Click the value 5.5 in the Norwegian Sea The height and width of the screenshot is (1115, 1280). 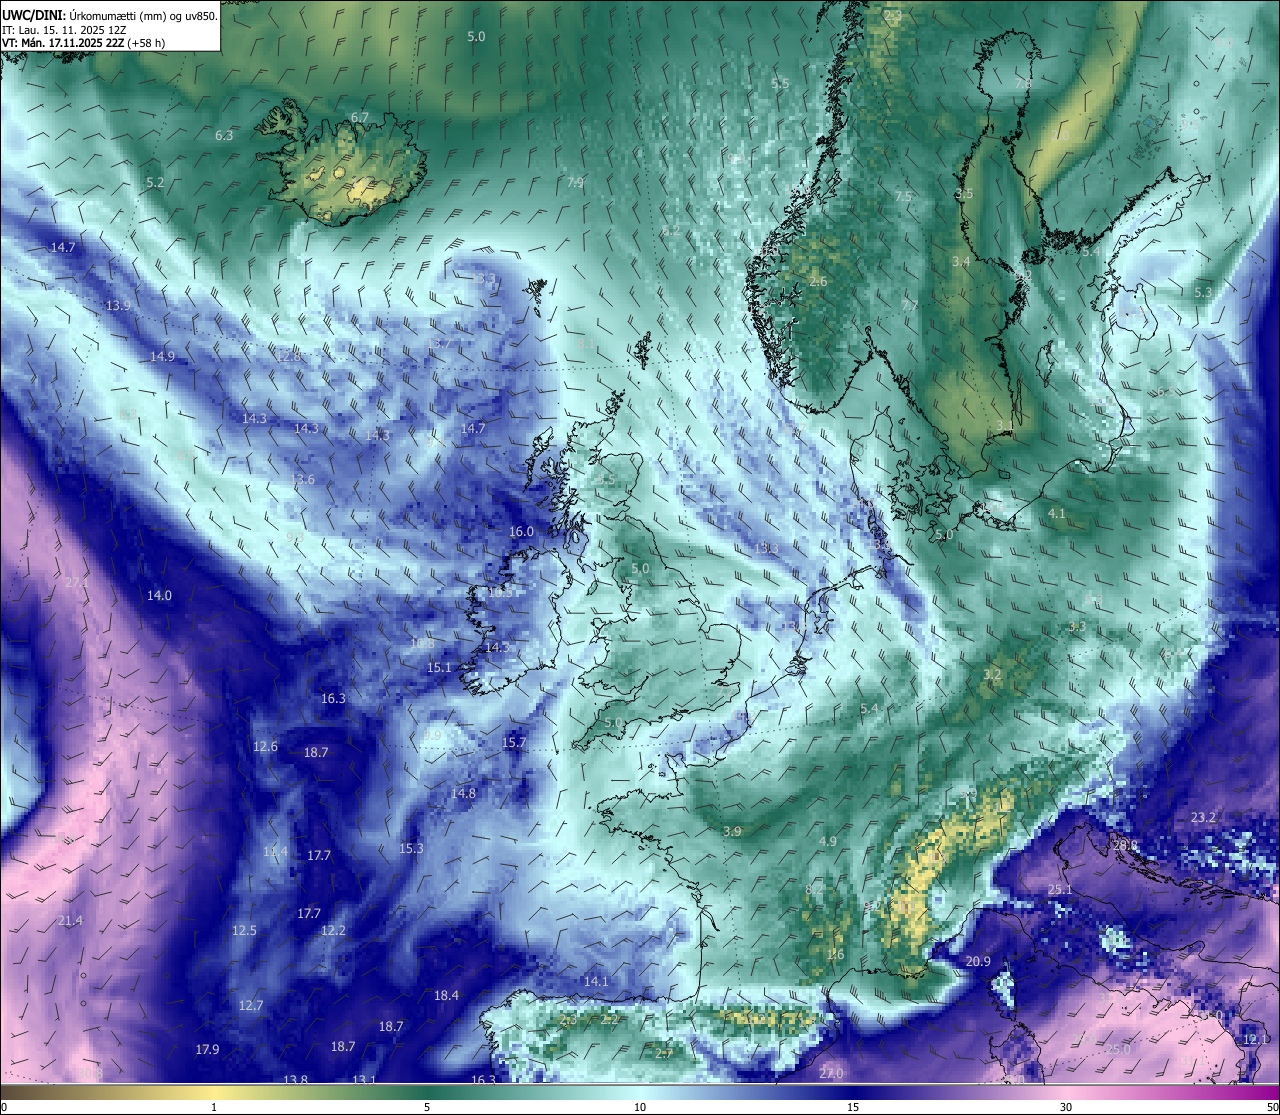point(780,83)
